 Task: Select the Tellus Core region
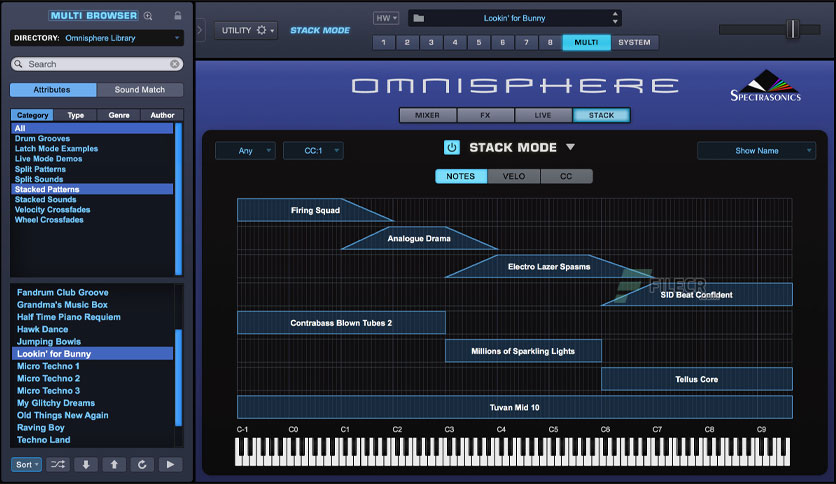(697, 380)
